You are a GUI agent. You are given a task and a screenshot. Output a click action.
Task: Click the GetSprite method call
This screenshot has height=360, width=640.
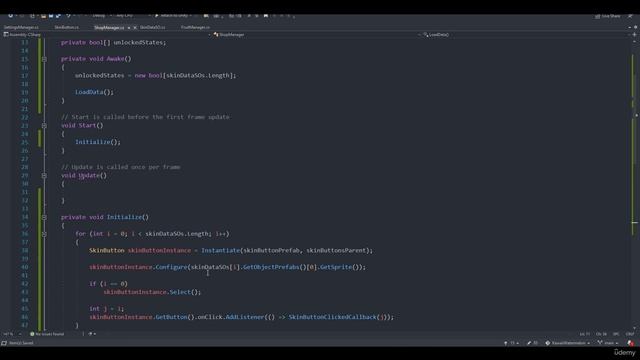[x=336, y=267]
